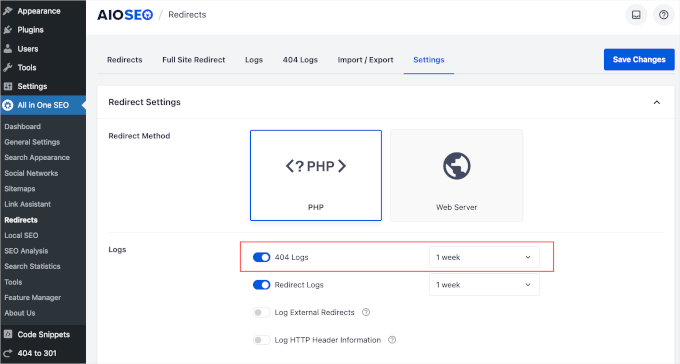
Task: Open Link Assistant submenu link
Action: [x=27, y=204]
